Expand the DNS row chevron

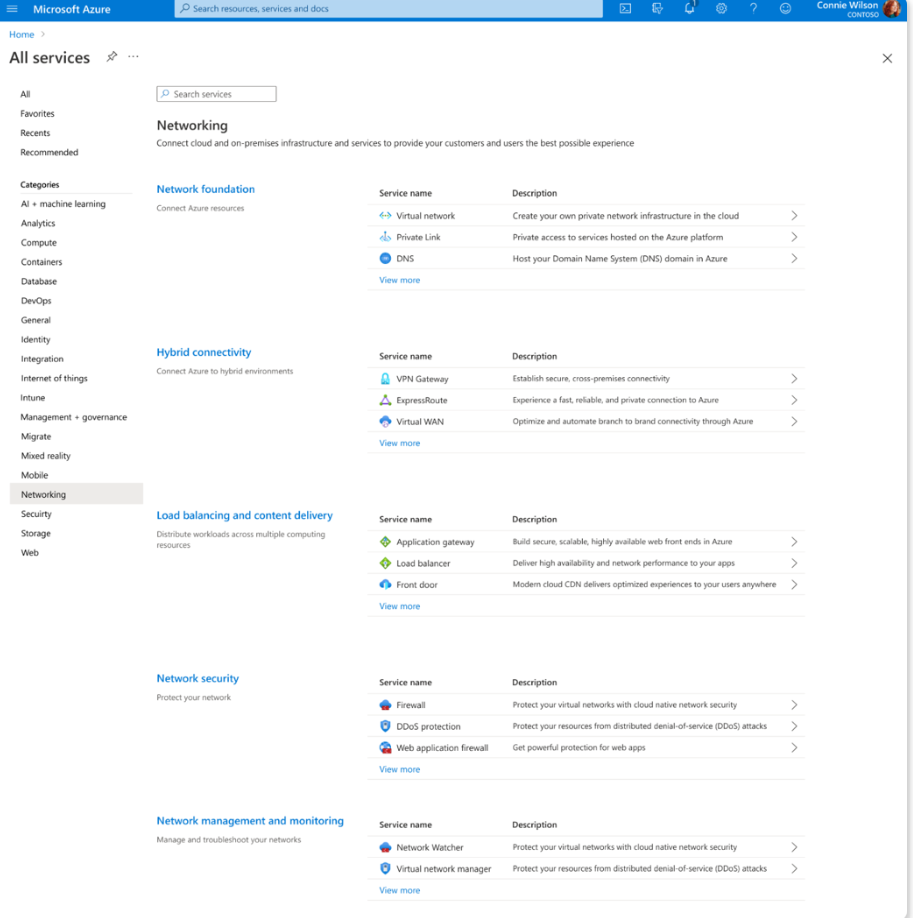[x=794, y=258]
